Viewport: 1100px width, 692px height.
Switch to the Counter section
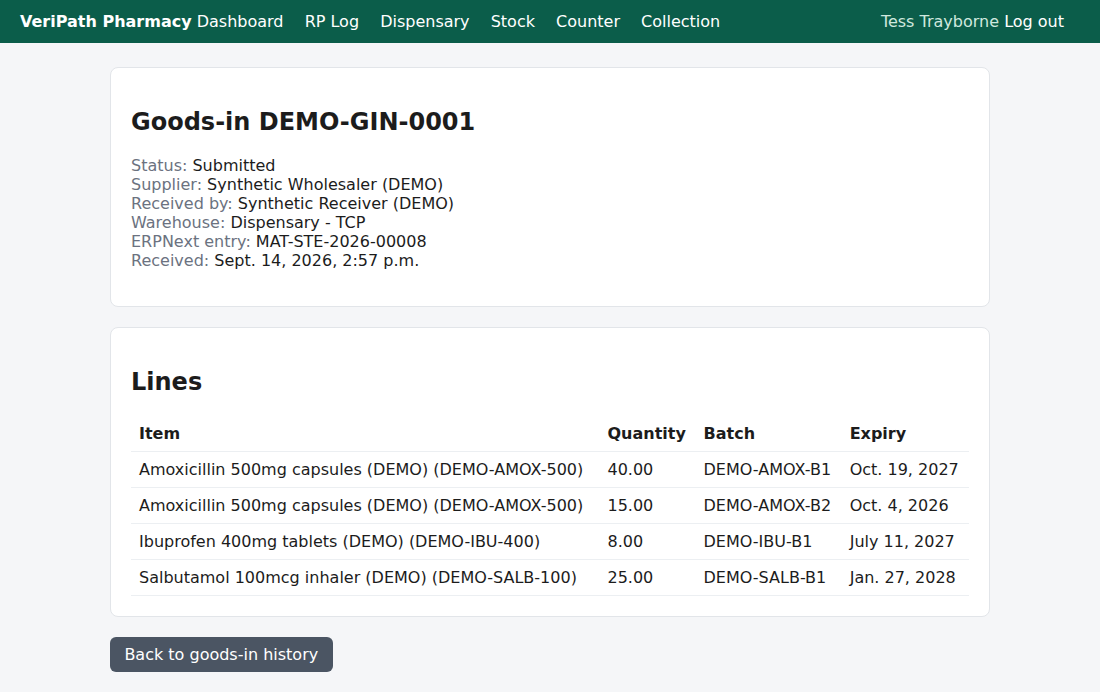click(588, 22)
